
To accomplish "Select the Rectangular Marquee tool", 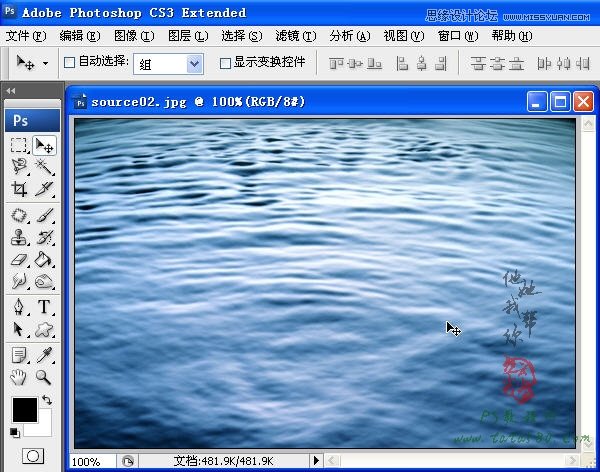I will click(x=19, y=145).
